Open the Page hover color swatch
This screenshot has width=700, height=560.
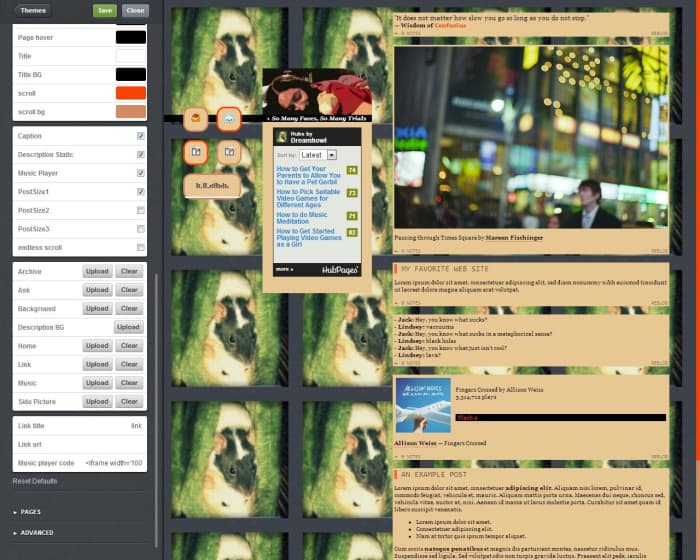coord(131,38)
